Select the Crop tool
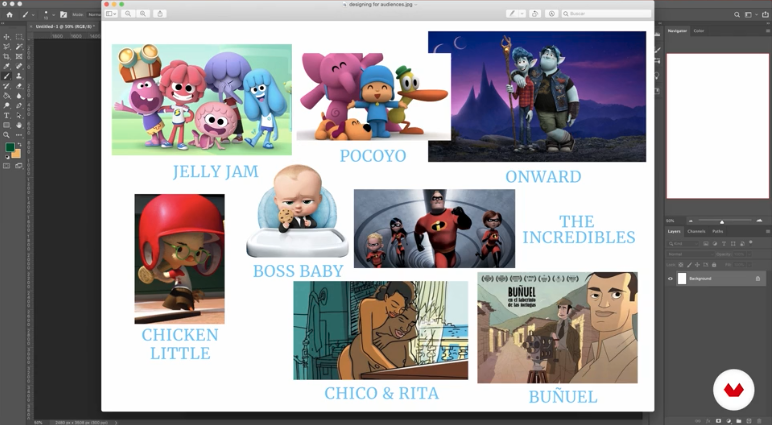The width and height of the screenshot is (772, 425). pos(6,57)
